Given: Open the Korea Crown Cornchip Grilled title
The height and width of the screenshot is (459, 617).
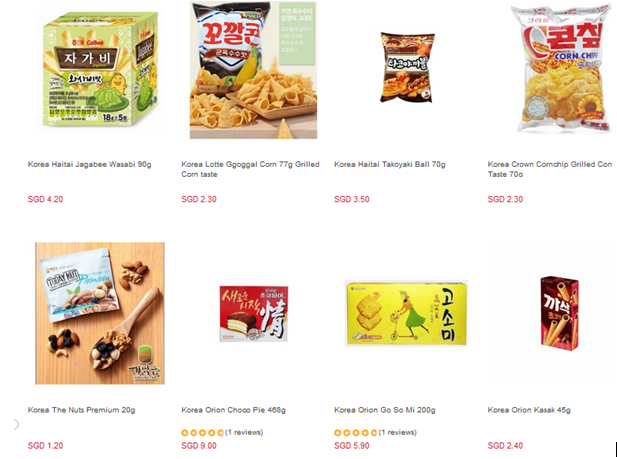Looking at the screenshot, I should [x=550, y=169].
